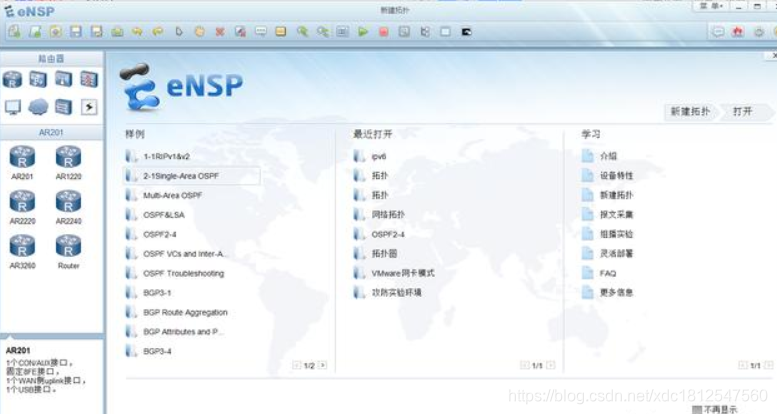Pick the generic Router device
The width and height of the screenshot is (777, 414).
(68, 252)
